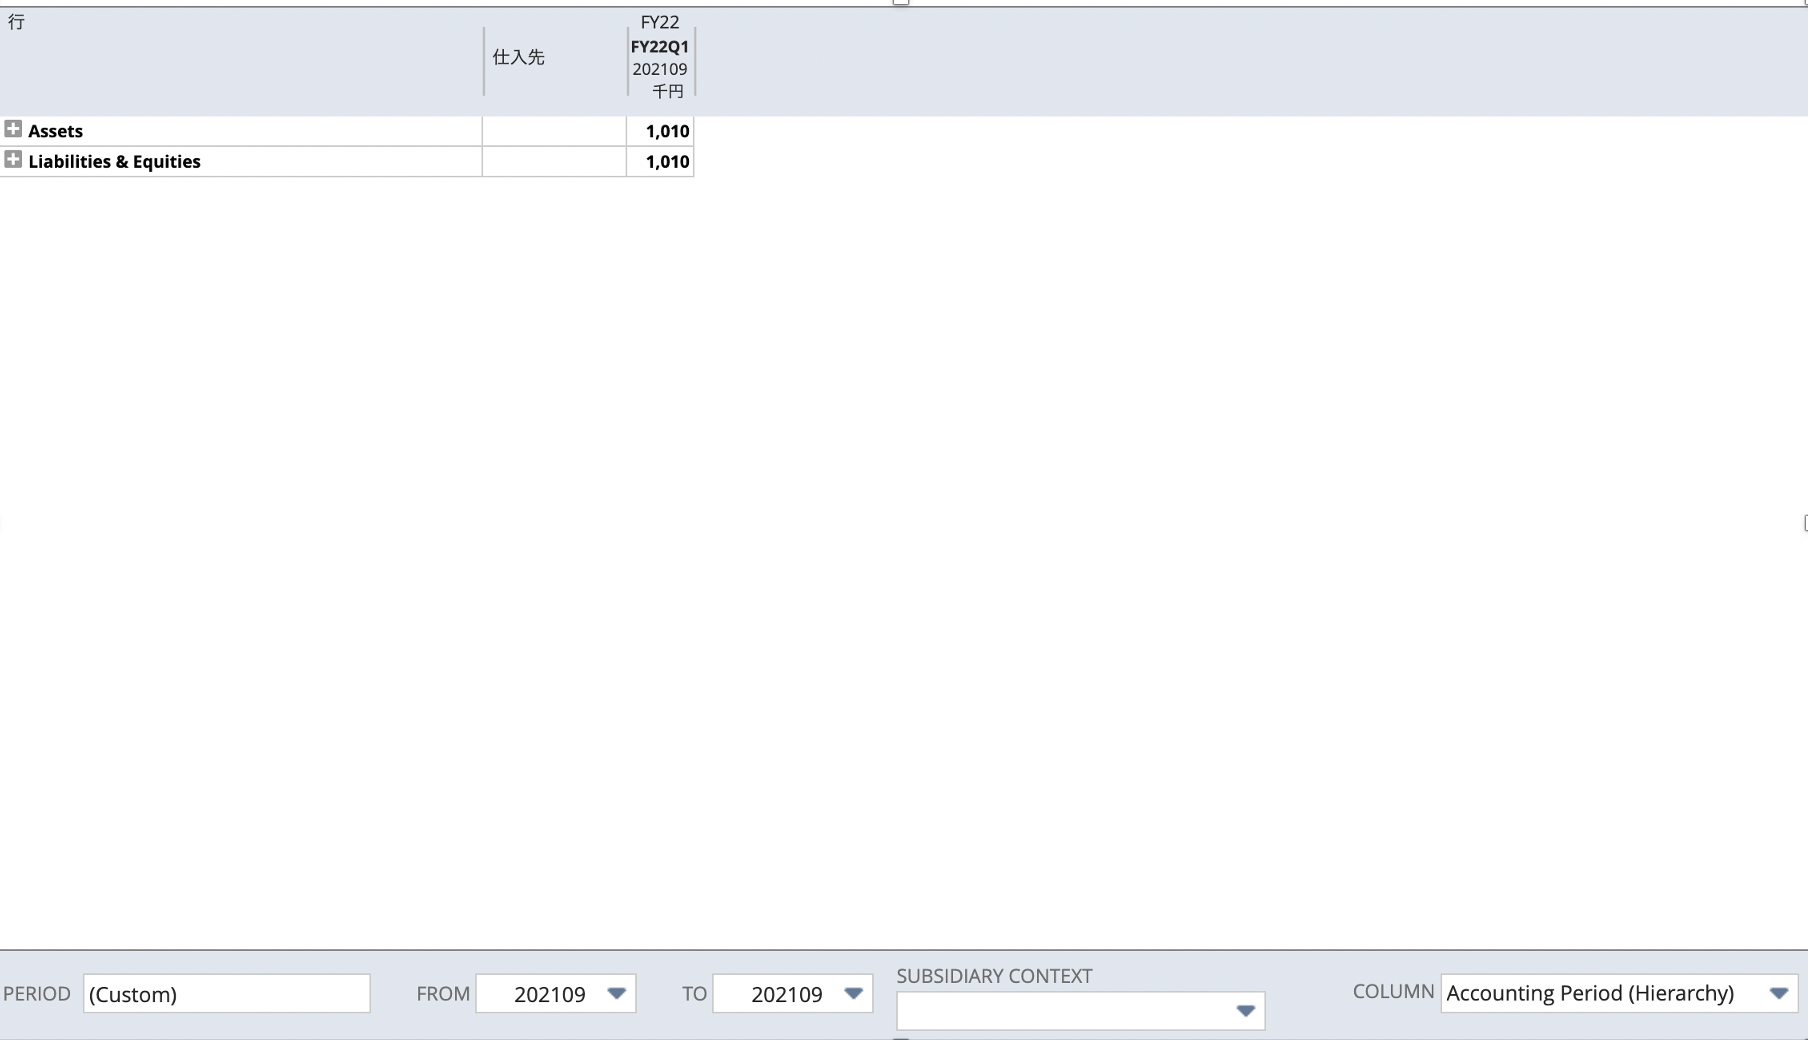Open the TO period dropdown
Screen dimensions: 1808x1040
(x=854, y=993)
